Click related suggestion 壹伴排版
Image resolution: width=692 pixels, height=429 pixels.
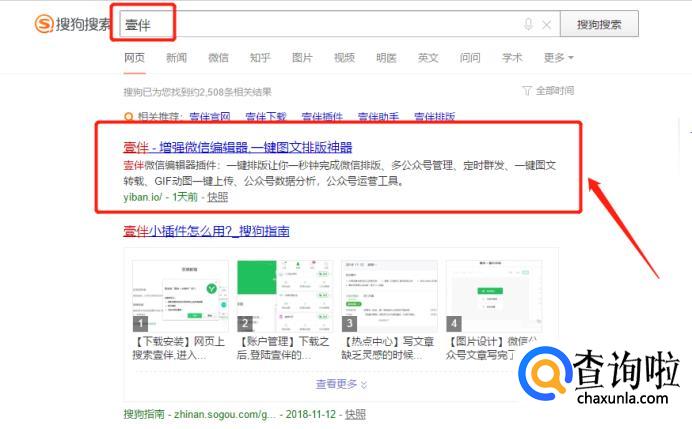coord(435,117)
